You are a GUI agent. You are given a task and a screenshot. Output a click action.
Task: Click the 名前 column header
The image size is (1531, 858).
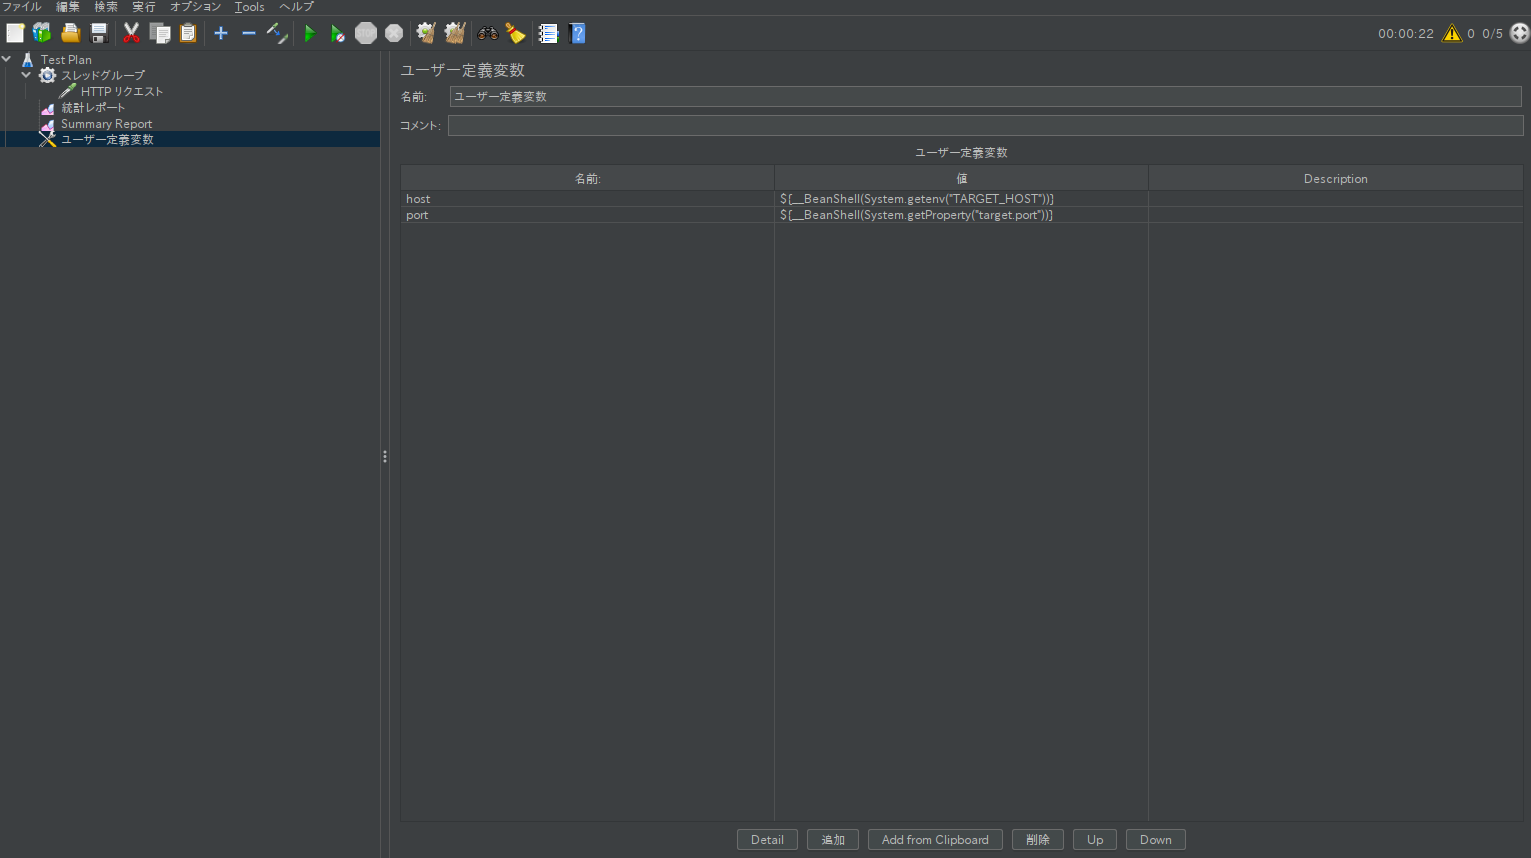pos(587,179)
